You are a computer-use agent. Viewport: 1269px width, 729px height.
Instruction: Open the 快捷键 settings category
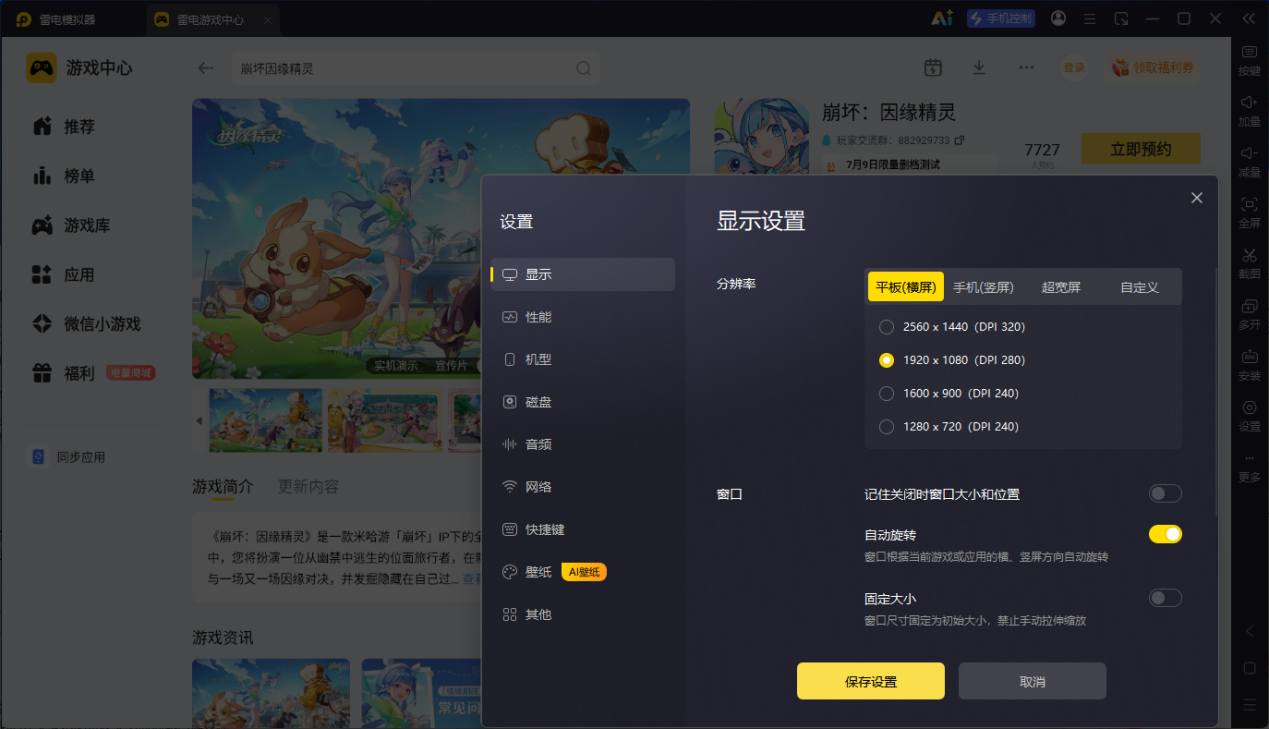(x=583, y=529)
